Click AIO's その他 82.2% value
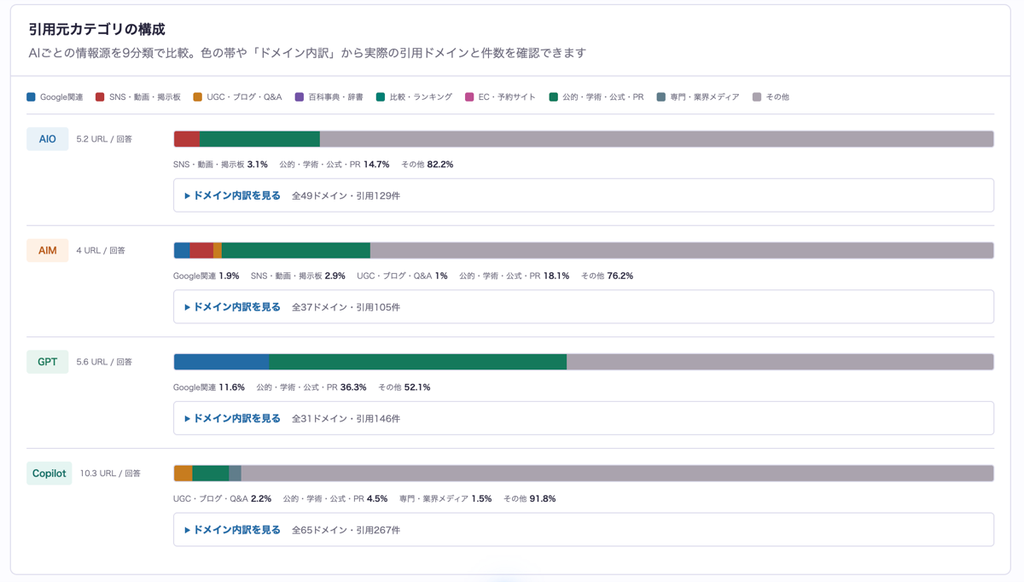 (x=427, y=164)
